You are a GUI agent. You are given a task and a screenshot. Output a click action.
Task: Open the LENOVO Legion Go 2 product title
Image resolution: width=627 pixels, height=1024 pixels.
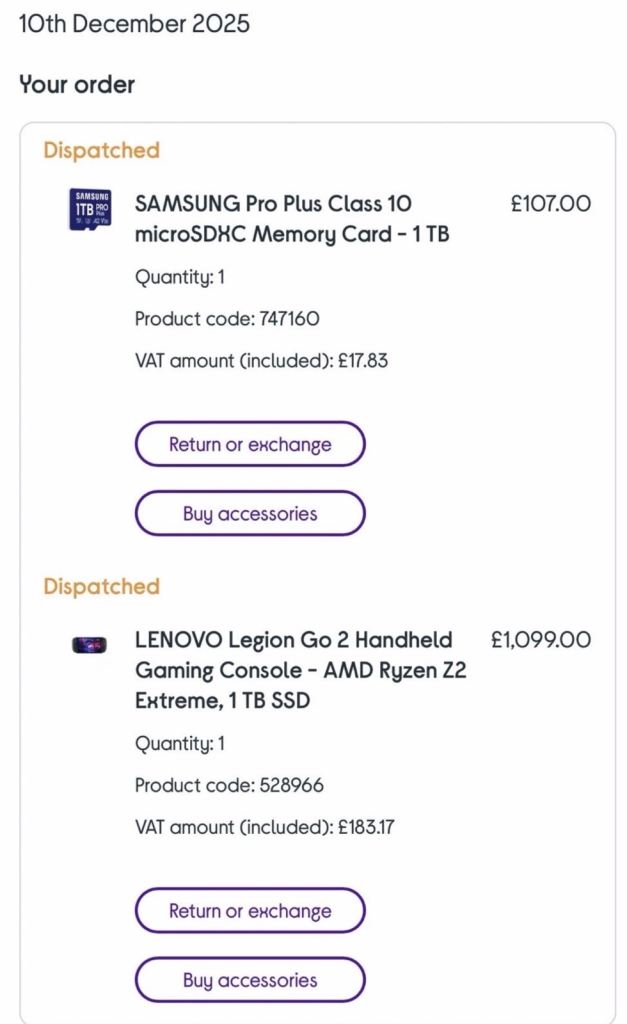coord(300,670)
